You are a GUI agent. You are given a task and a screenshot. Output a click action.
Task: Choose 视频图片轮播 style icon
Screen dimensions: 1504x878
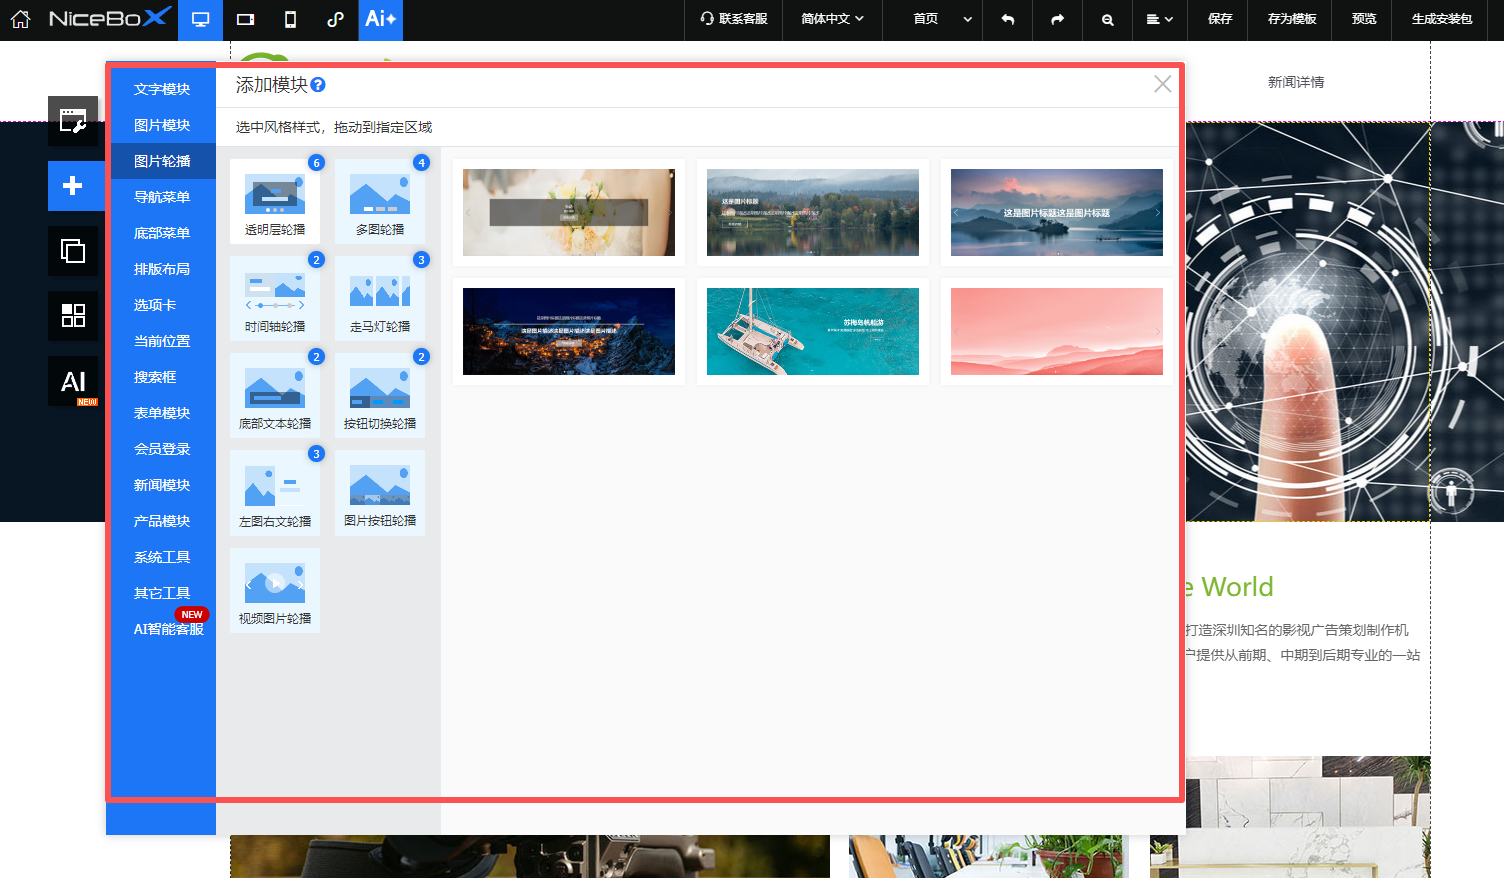(275, 590)
